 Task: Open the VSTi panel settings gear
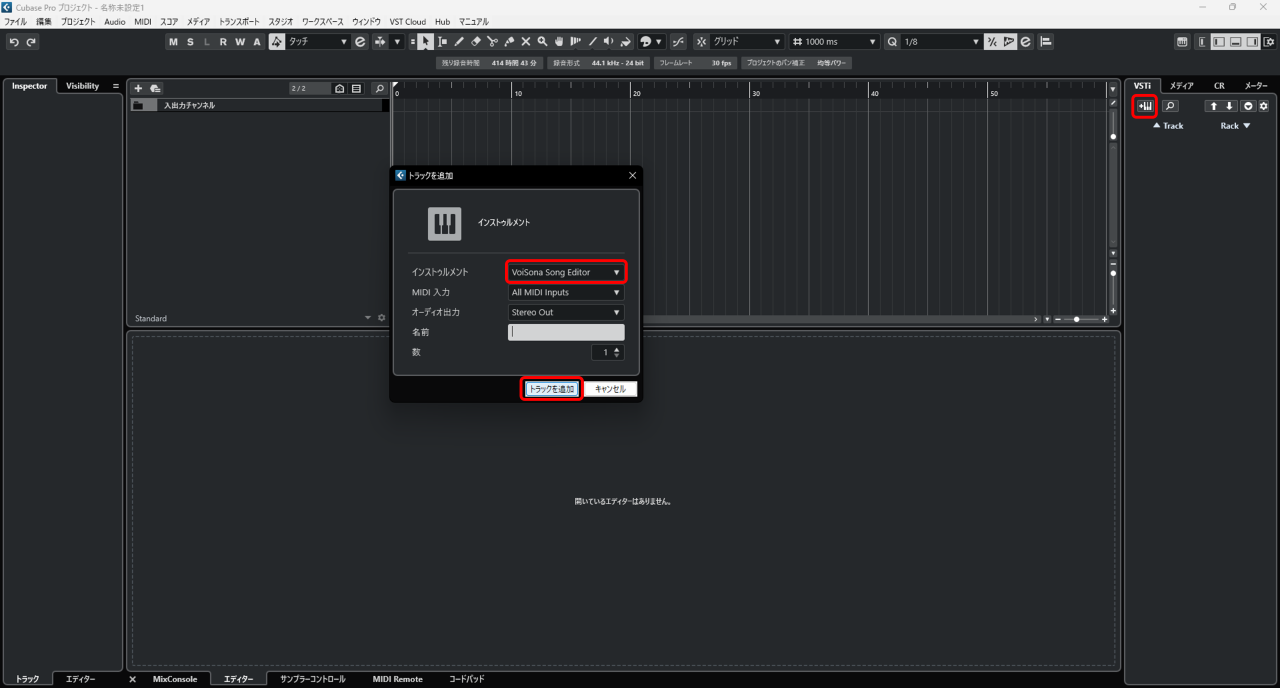[x=1264, y=106]
